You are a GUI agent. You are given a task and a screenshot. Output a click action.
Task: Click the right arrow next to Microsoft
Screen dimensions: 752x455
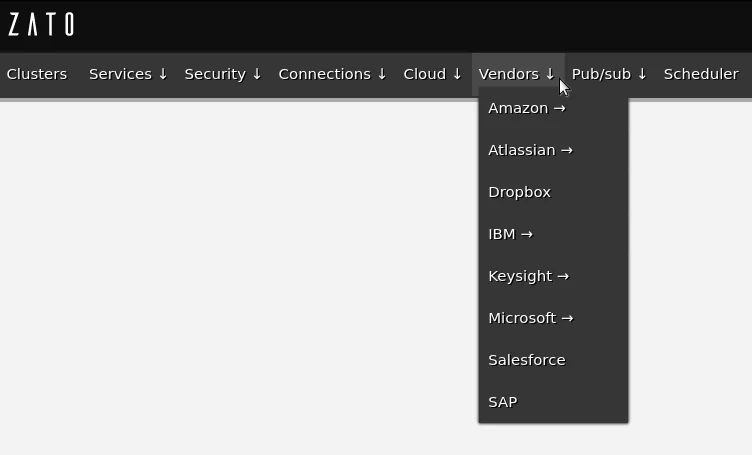point(567,318)
